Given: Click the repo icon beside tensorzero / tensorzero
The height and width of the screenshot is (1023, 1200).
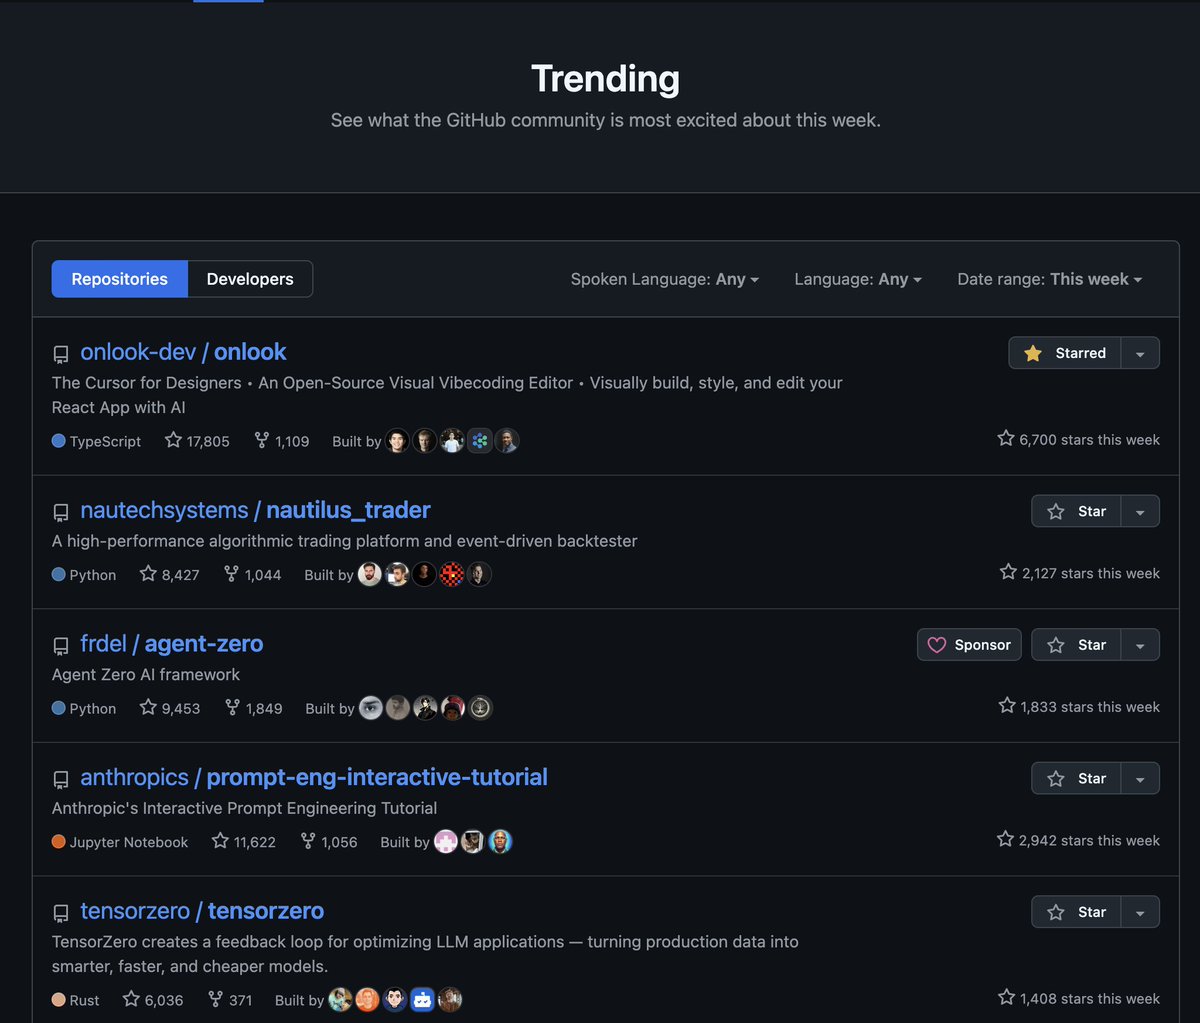Looking at the screenshot, I should [61, 913].
